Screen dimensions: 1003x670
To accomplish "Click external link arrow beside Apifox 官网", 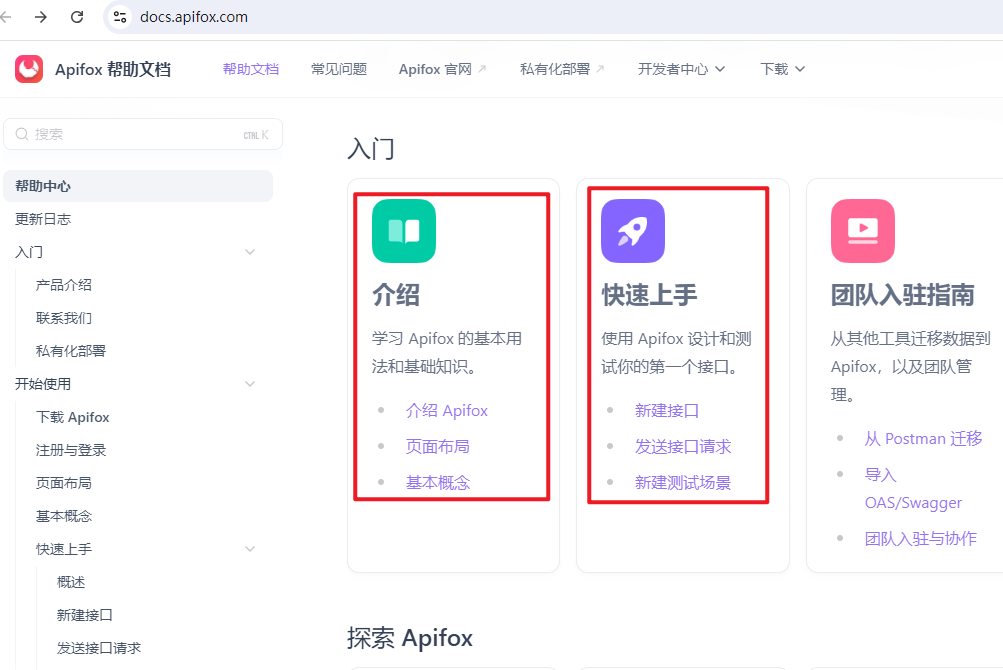I will [x=482, y=68].
